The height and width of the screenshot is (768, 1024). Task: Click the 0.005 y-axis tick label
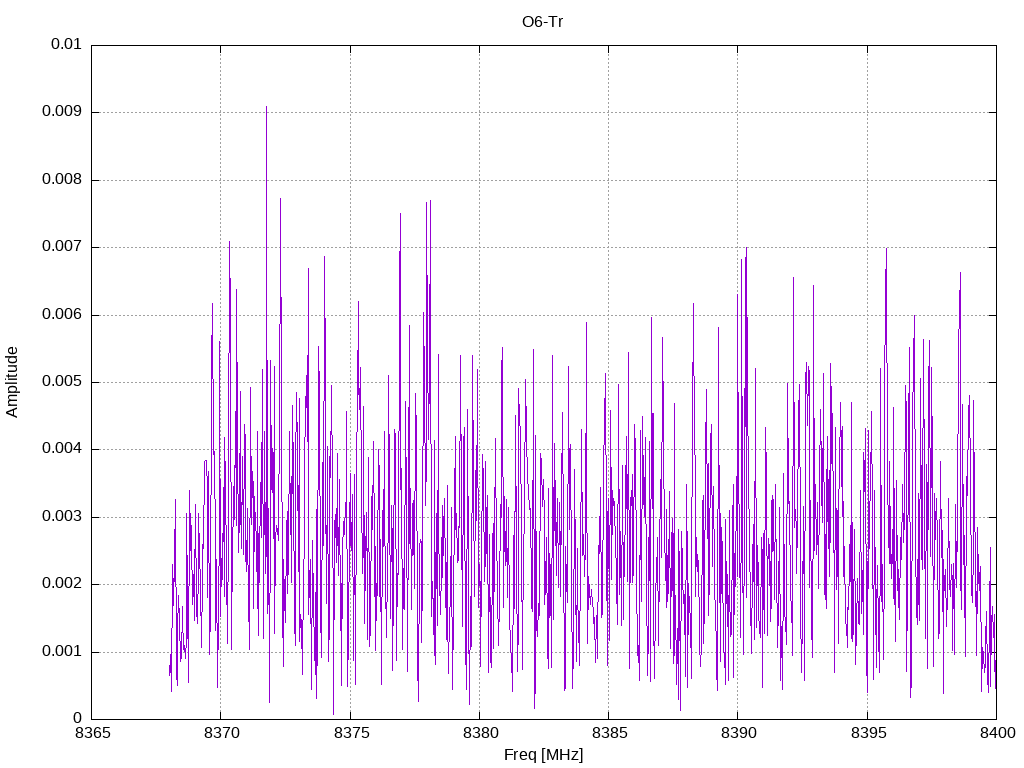click(x=62, y=381)
